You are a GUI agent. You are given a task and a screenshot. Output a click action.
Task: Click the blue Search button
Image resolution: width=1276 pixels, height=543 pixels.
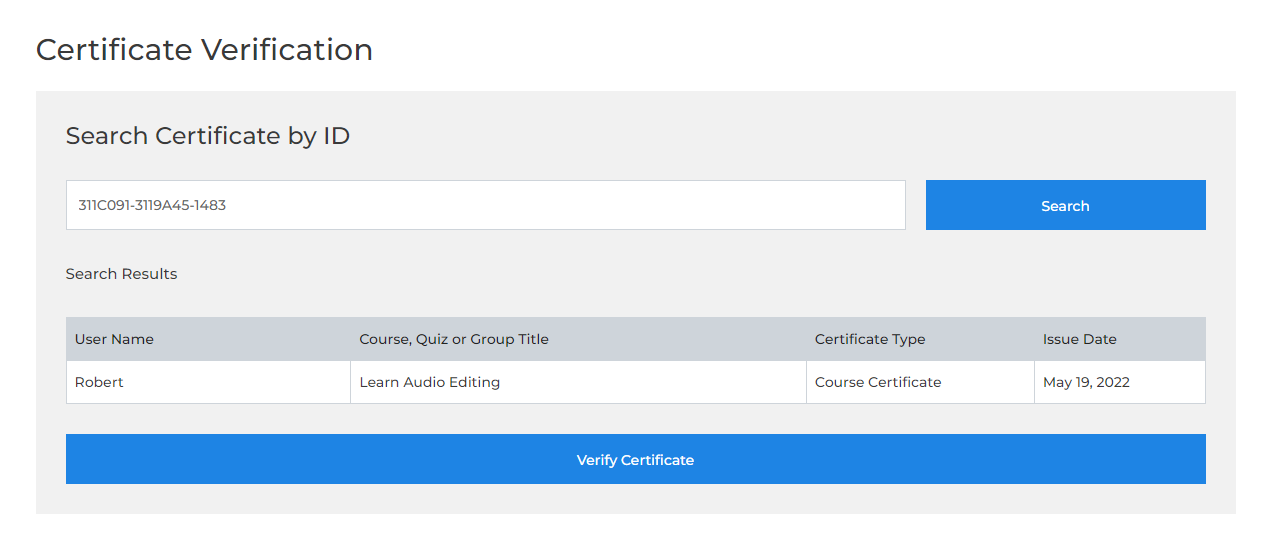pyautogui.click(x=1065, y=205)
